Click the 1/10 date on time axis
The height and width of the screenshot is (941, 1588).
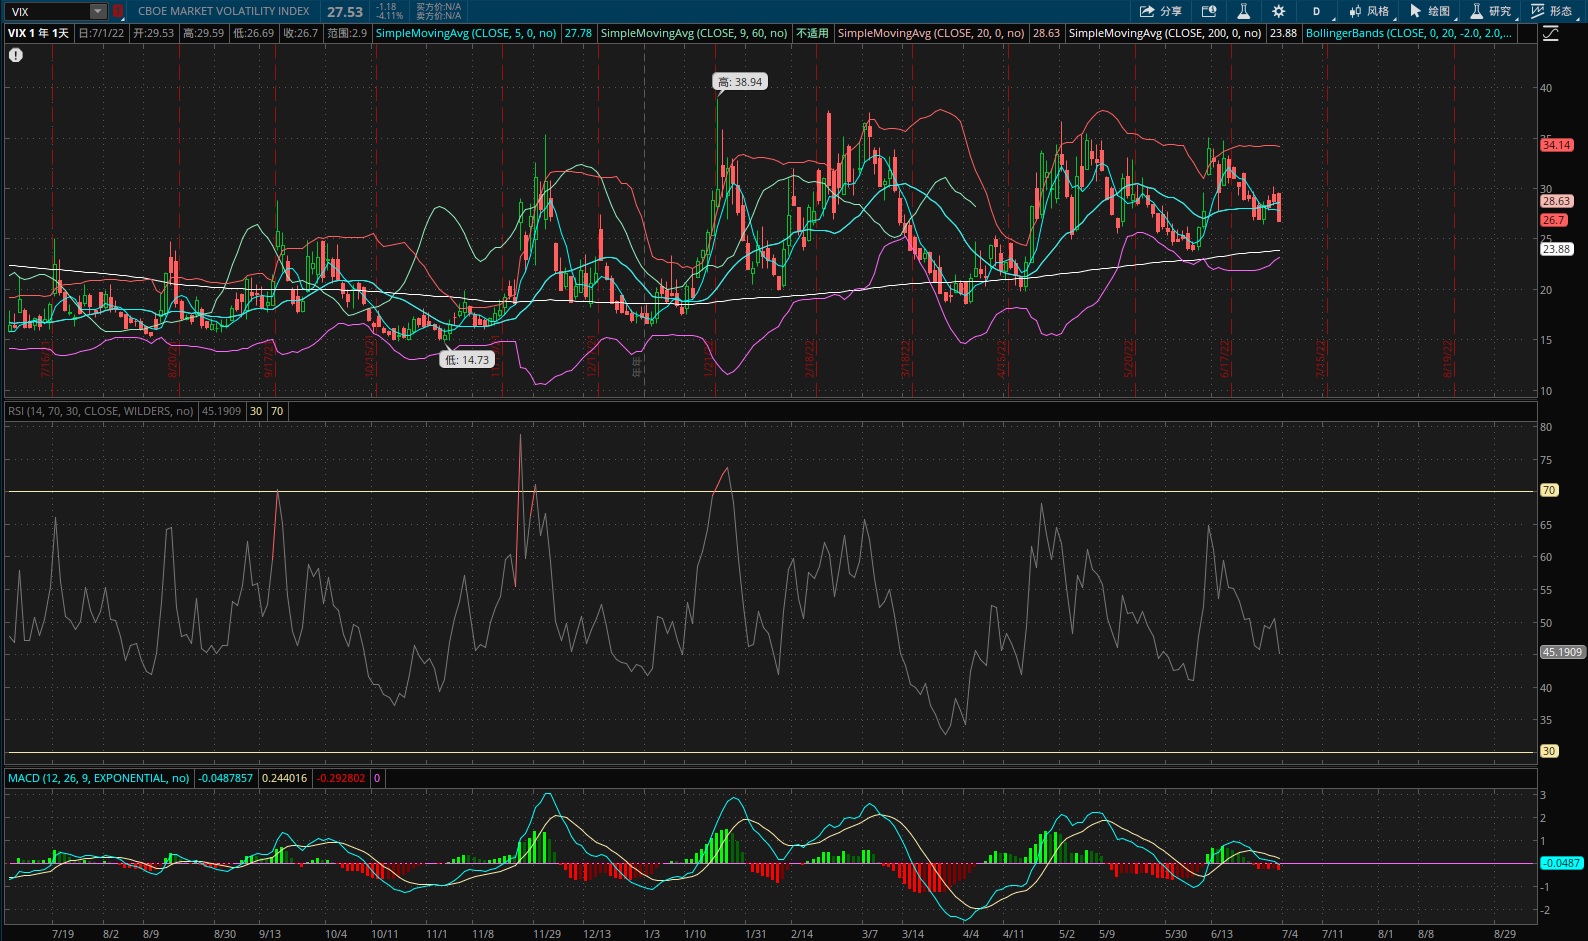click(695, 934)
